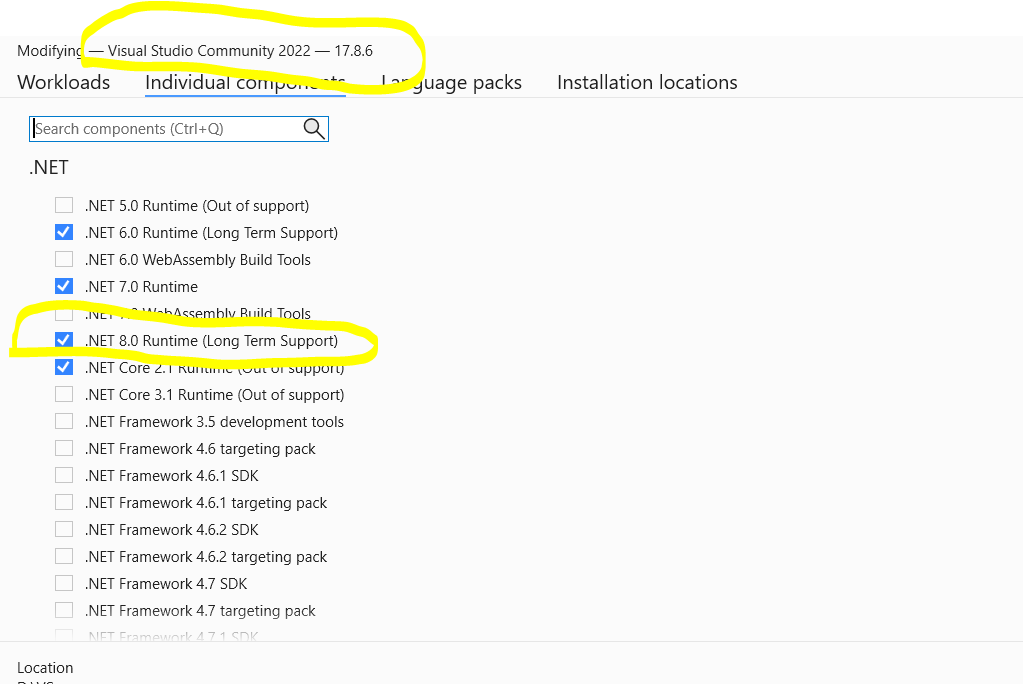Image resolution: width=1023 pixels, height=684 pixels.
Task: Select the .NET Framework 4.6 targeting pack
Action: click(x=64, y=448)
